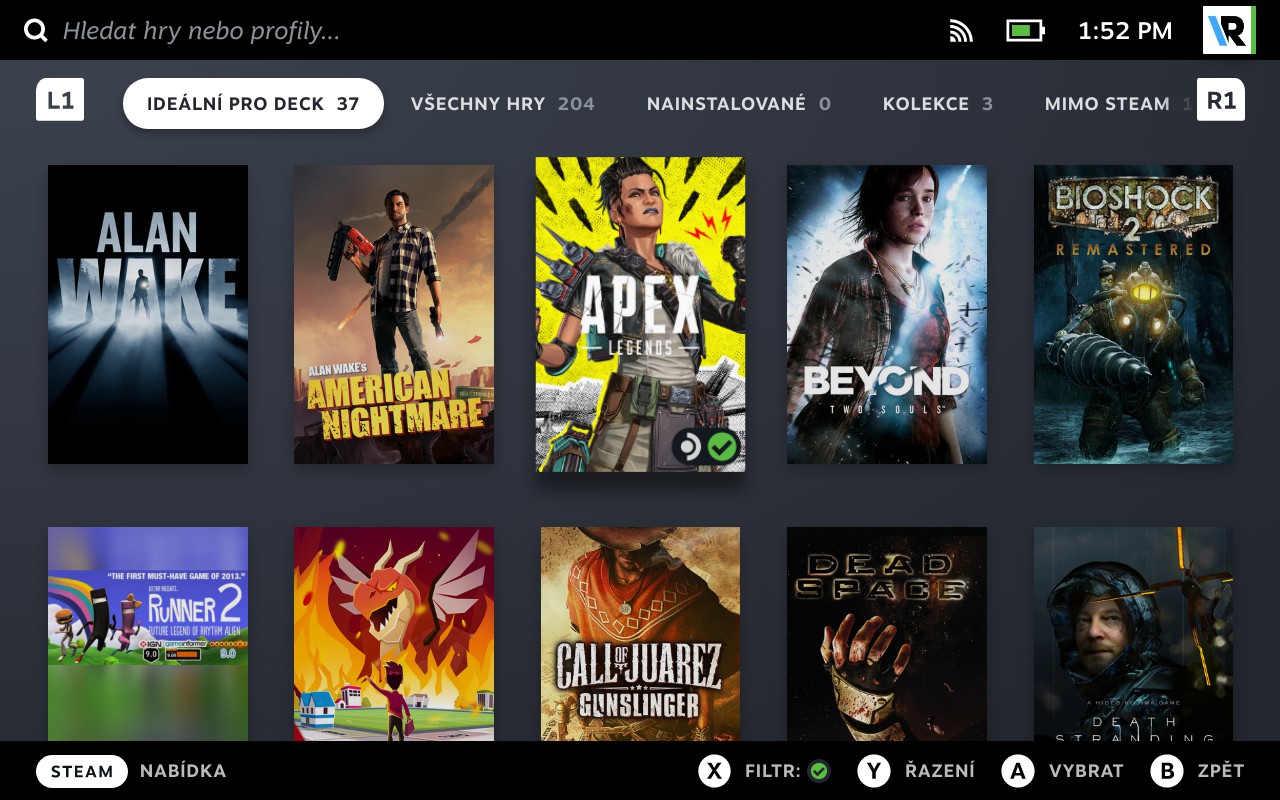
Task: Open the 'Řazení' sort options
Action: [x=940, y=771]
